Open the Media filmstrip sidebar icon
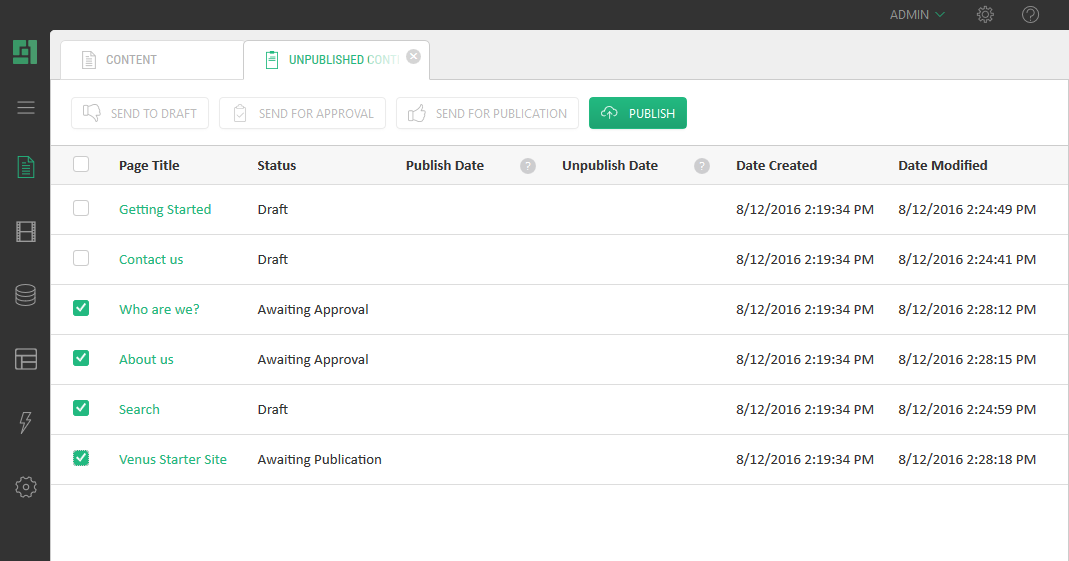Viewport: 1069px width, 561px height. coord(26,232)
